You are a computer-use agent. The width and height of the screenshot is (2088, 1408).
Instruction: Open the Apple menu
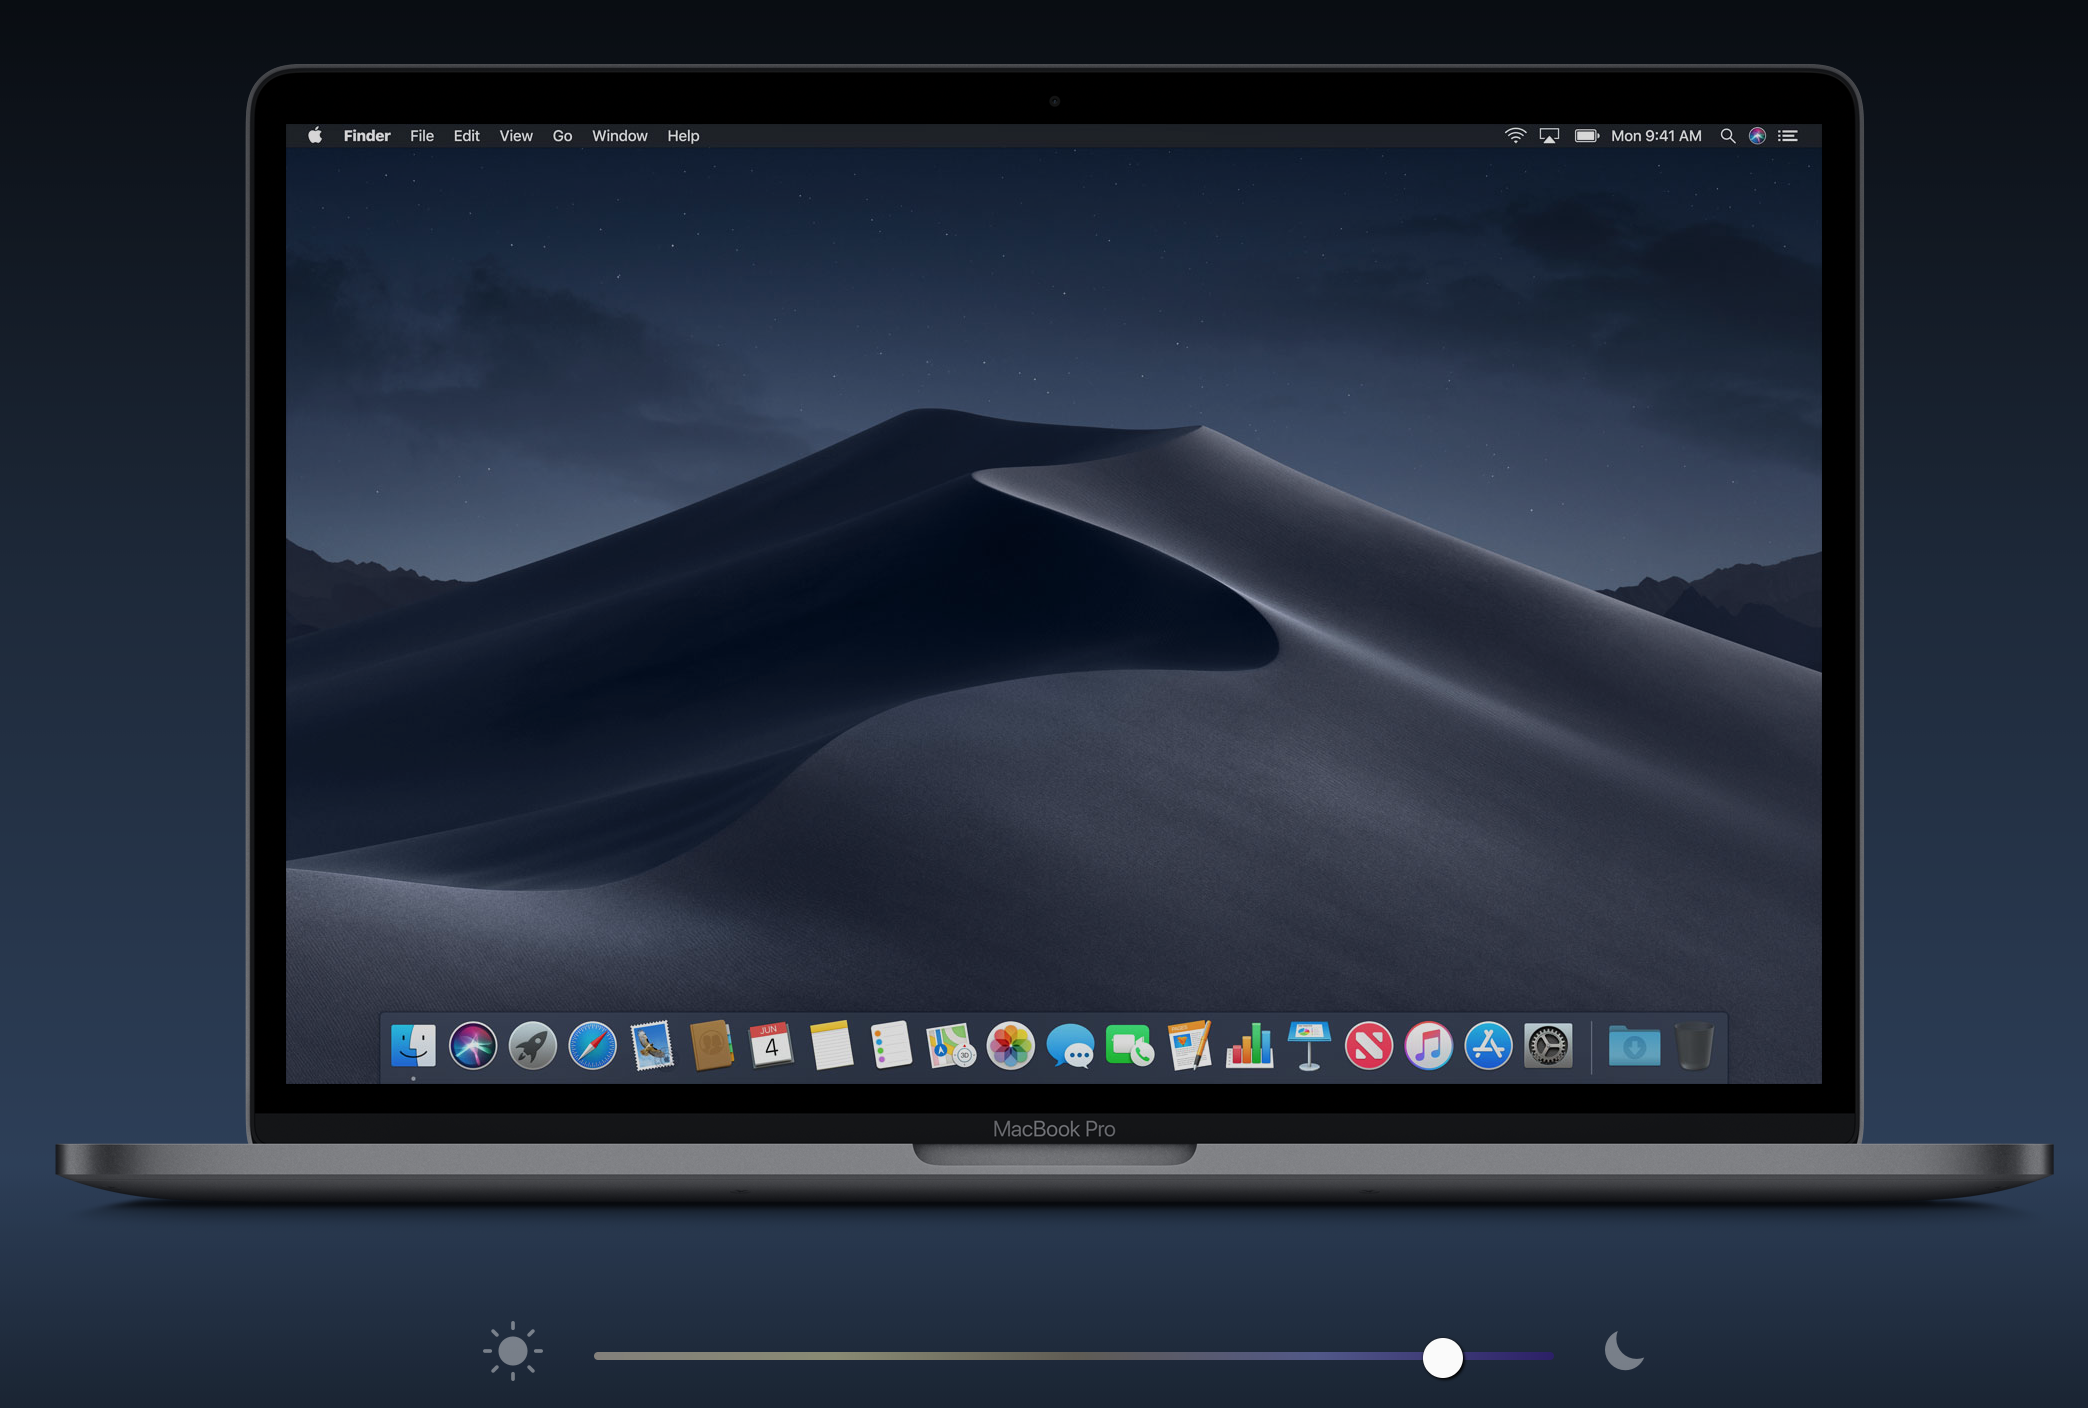tap(315, 135)
